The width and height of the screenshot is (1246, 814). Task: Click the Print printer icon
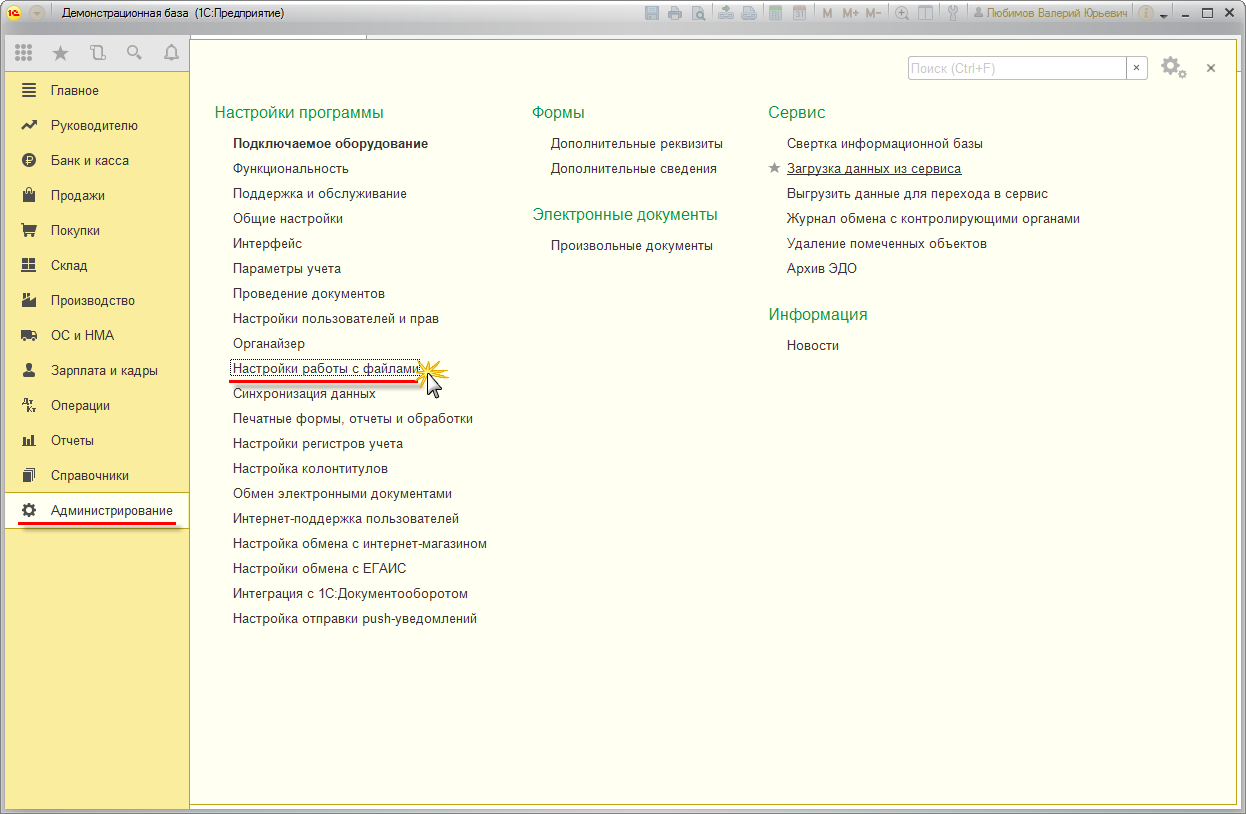pyautogui.click(x=675, y=13)
